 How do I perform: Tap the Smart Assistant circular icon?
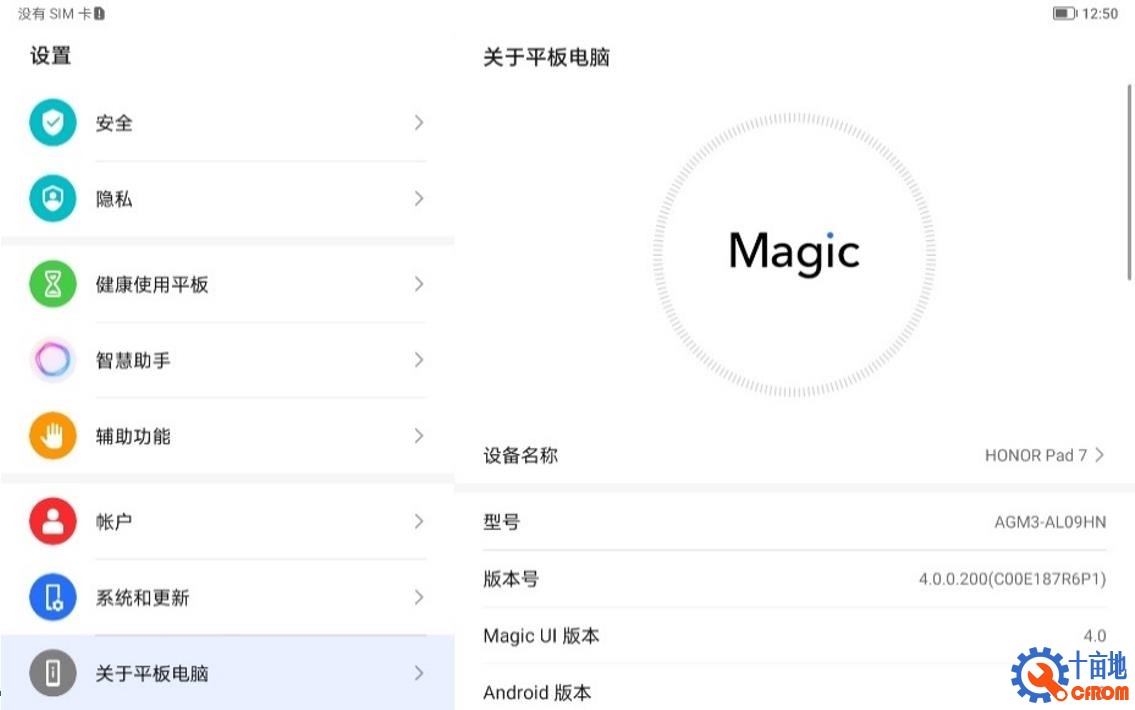pyautogui.click(x=52, y=360)
